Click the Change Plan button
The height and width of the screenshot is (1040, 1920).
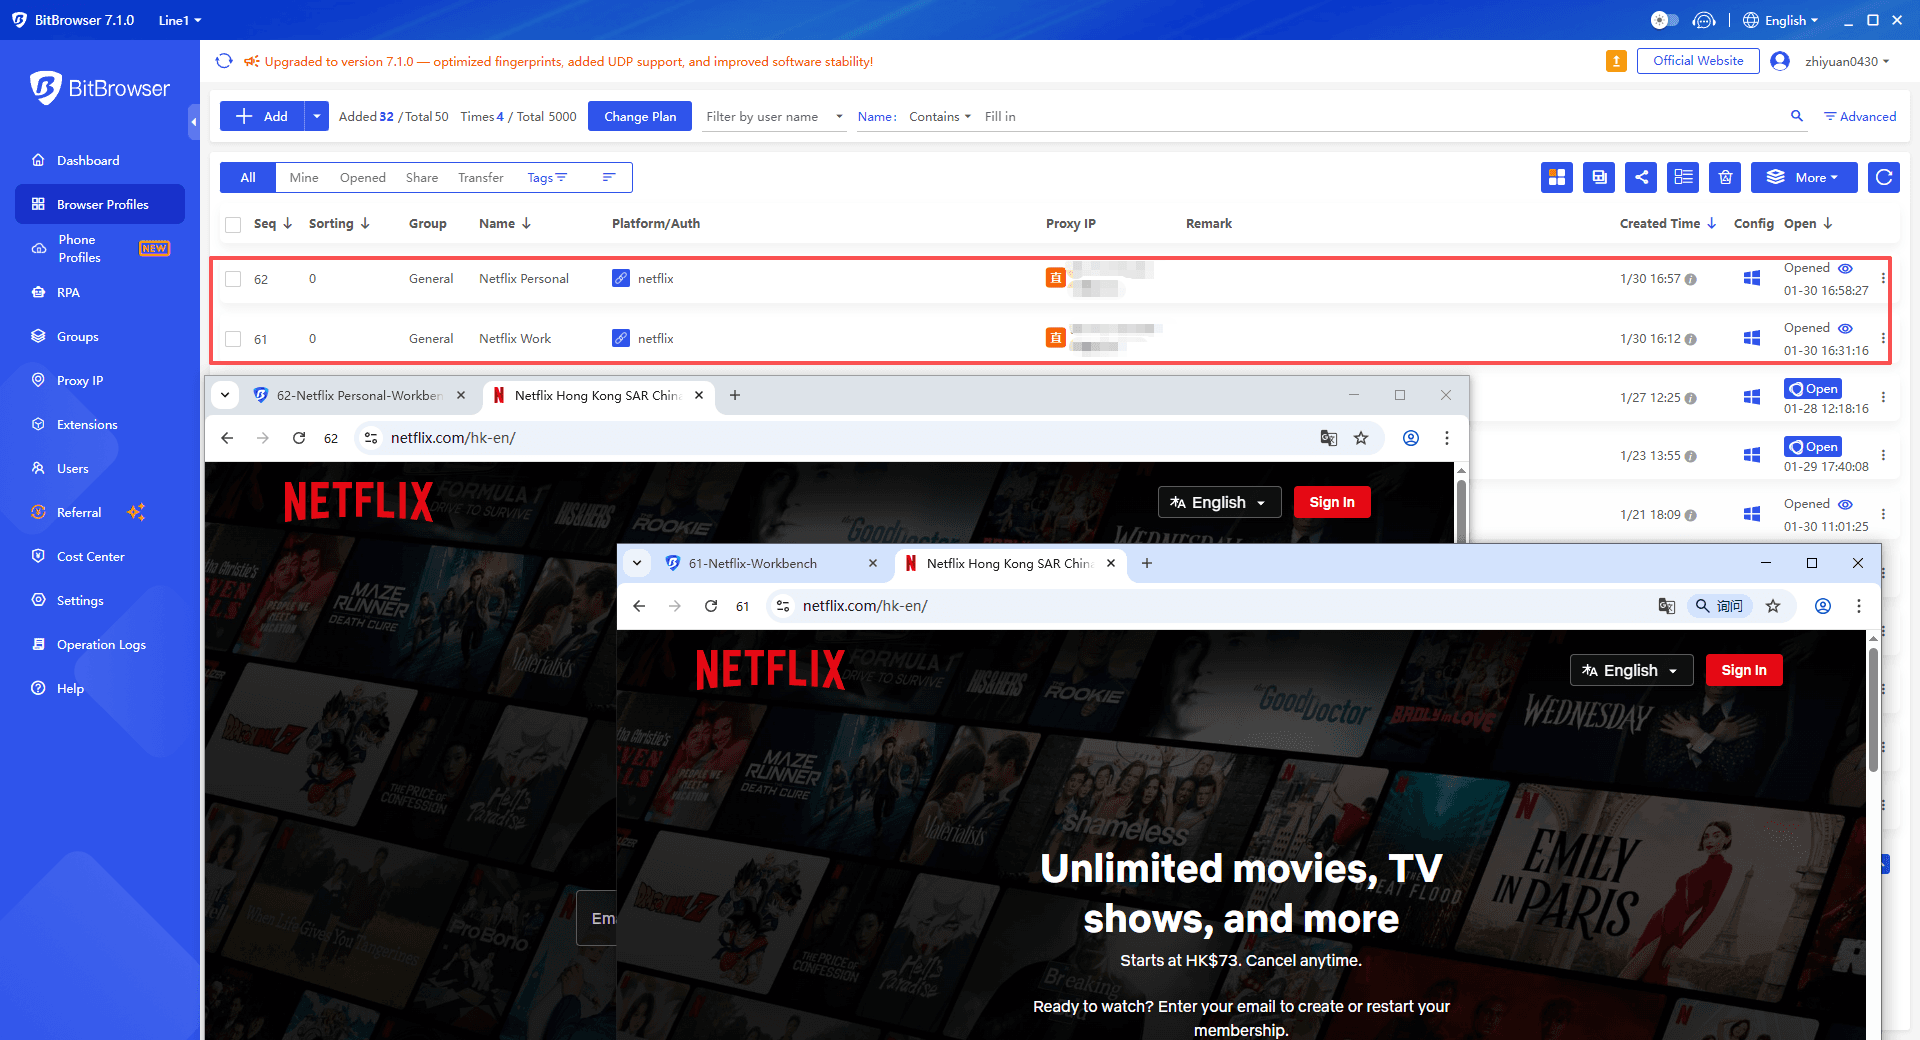coord(639,116)
